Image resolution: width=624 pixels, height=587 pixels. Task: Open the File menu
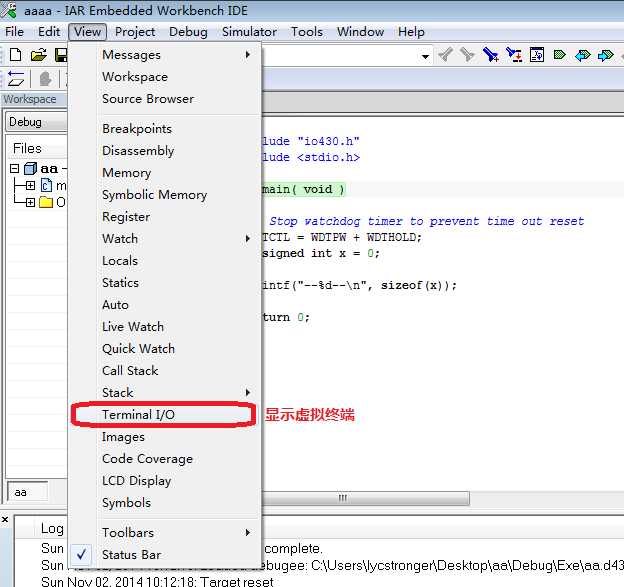click(x=14, y=31)
